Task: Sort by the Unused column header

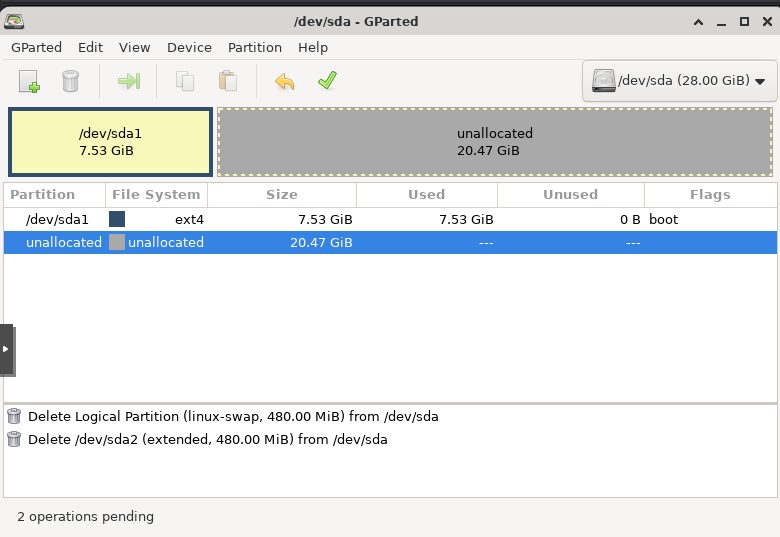Action: point(570,195)
